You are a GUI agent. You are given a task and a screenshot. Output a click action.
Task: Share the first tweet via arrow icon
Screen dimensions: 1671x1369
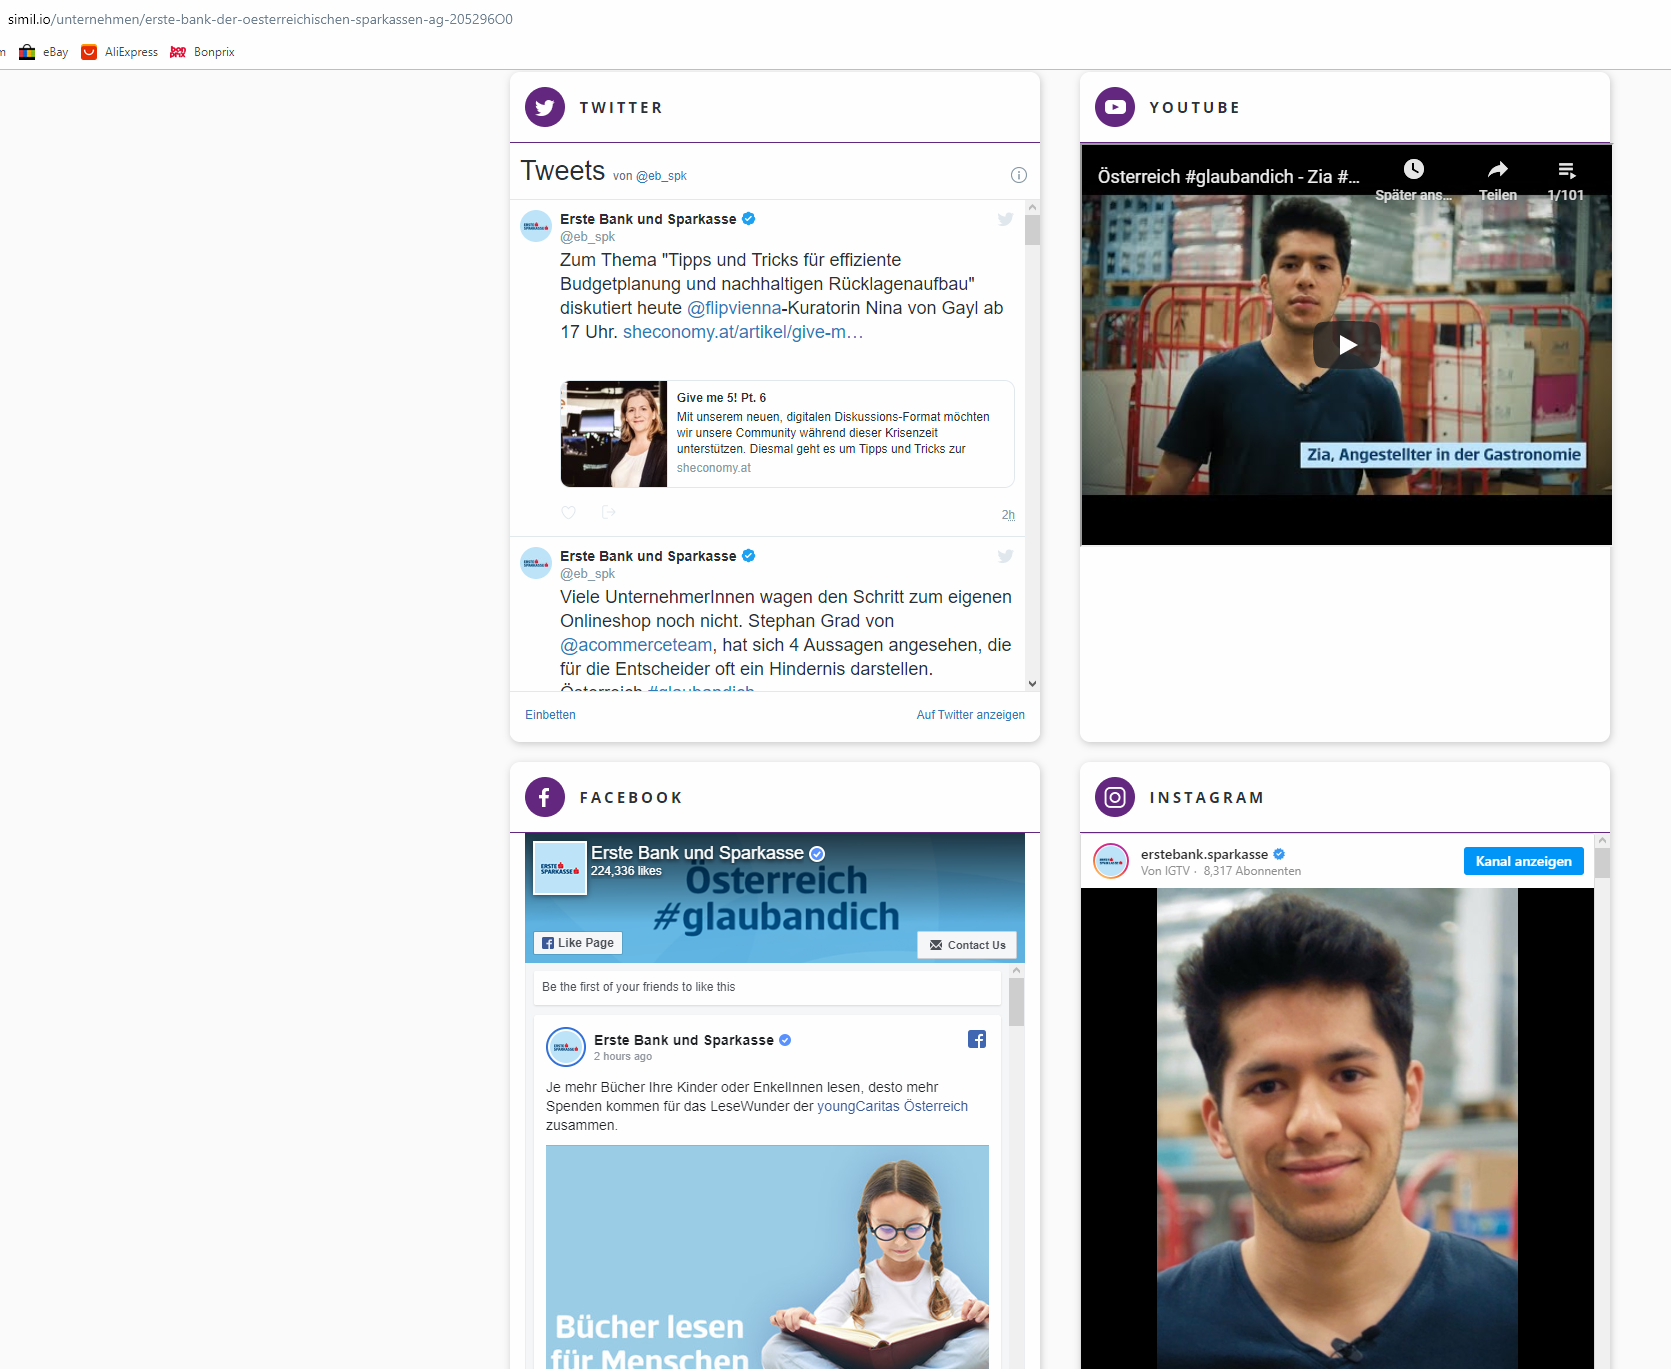click(608, 512)
